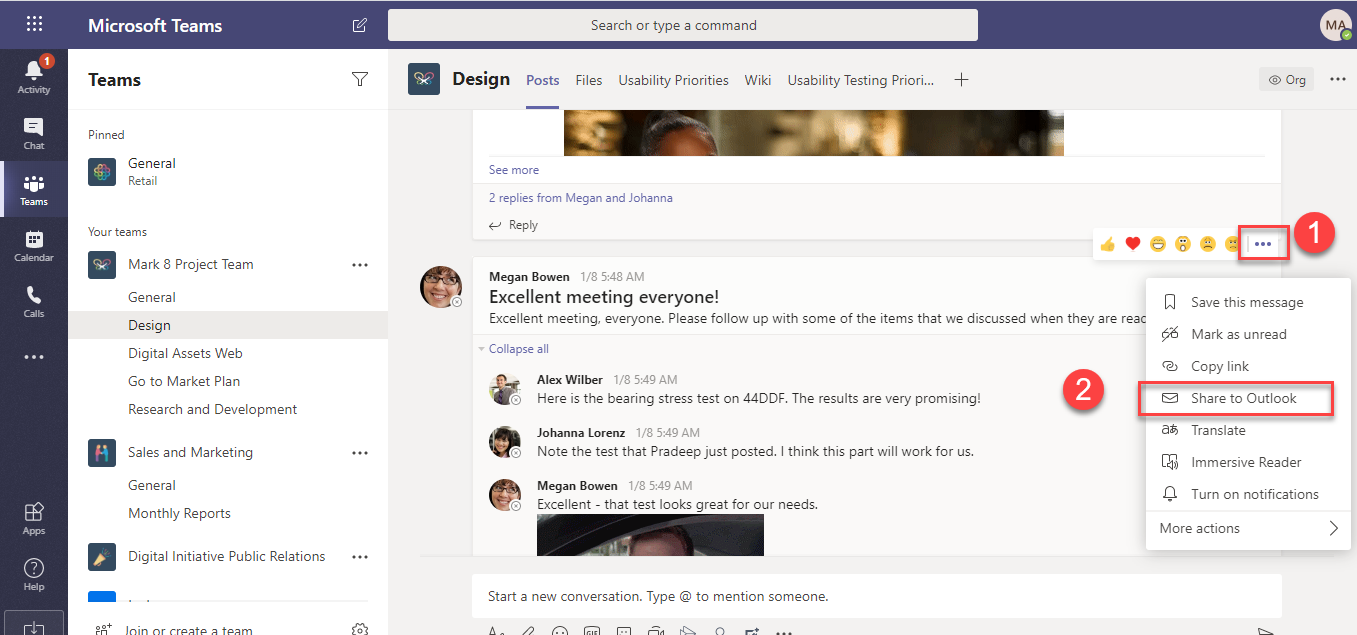The height and width of the screenshot is (635, 1357).
Task: Open Chat from the left rail
Action: click(34, 133)
